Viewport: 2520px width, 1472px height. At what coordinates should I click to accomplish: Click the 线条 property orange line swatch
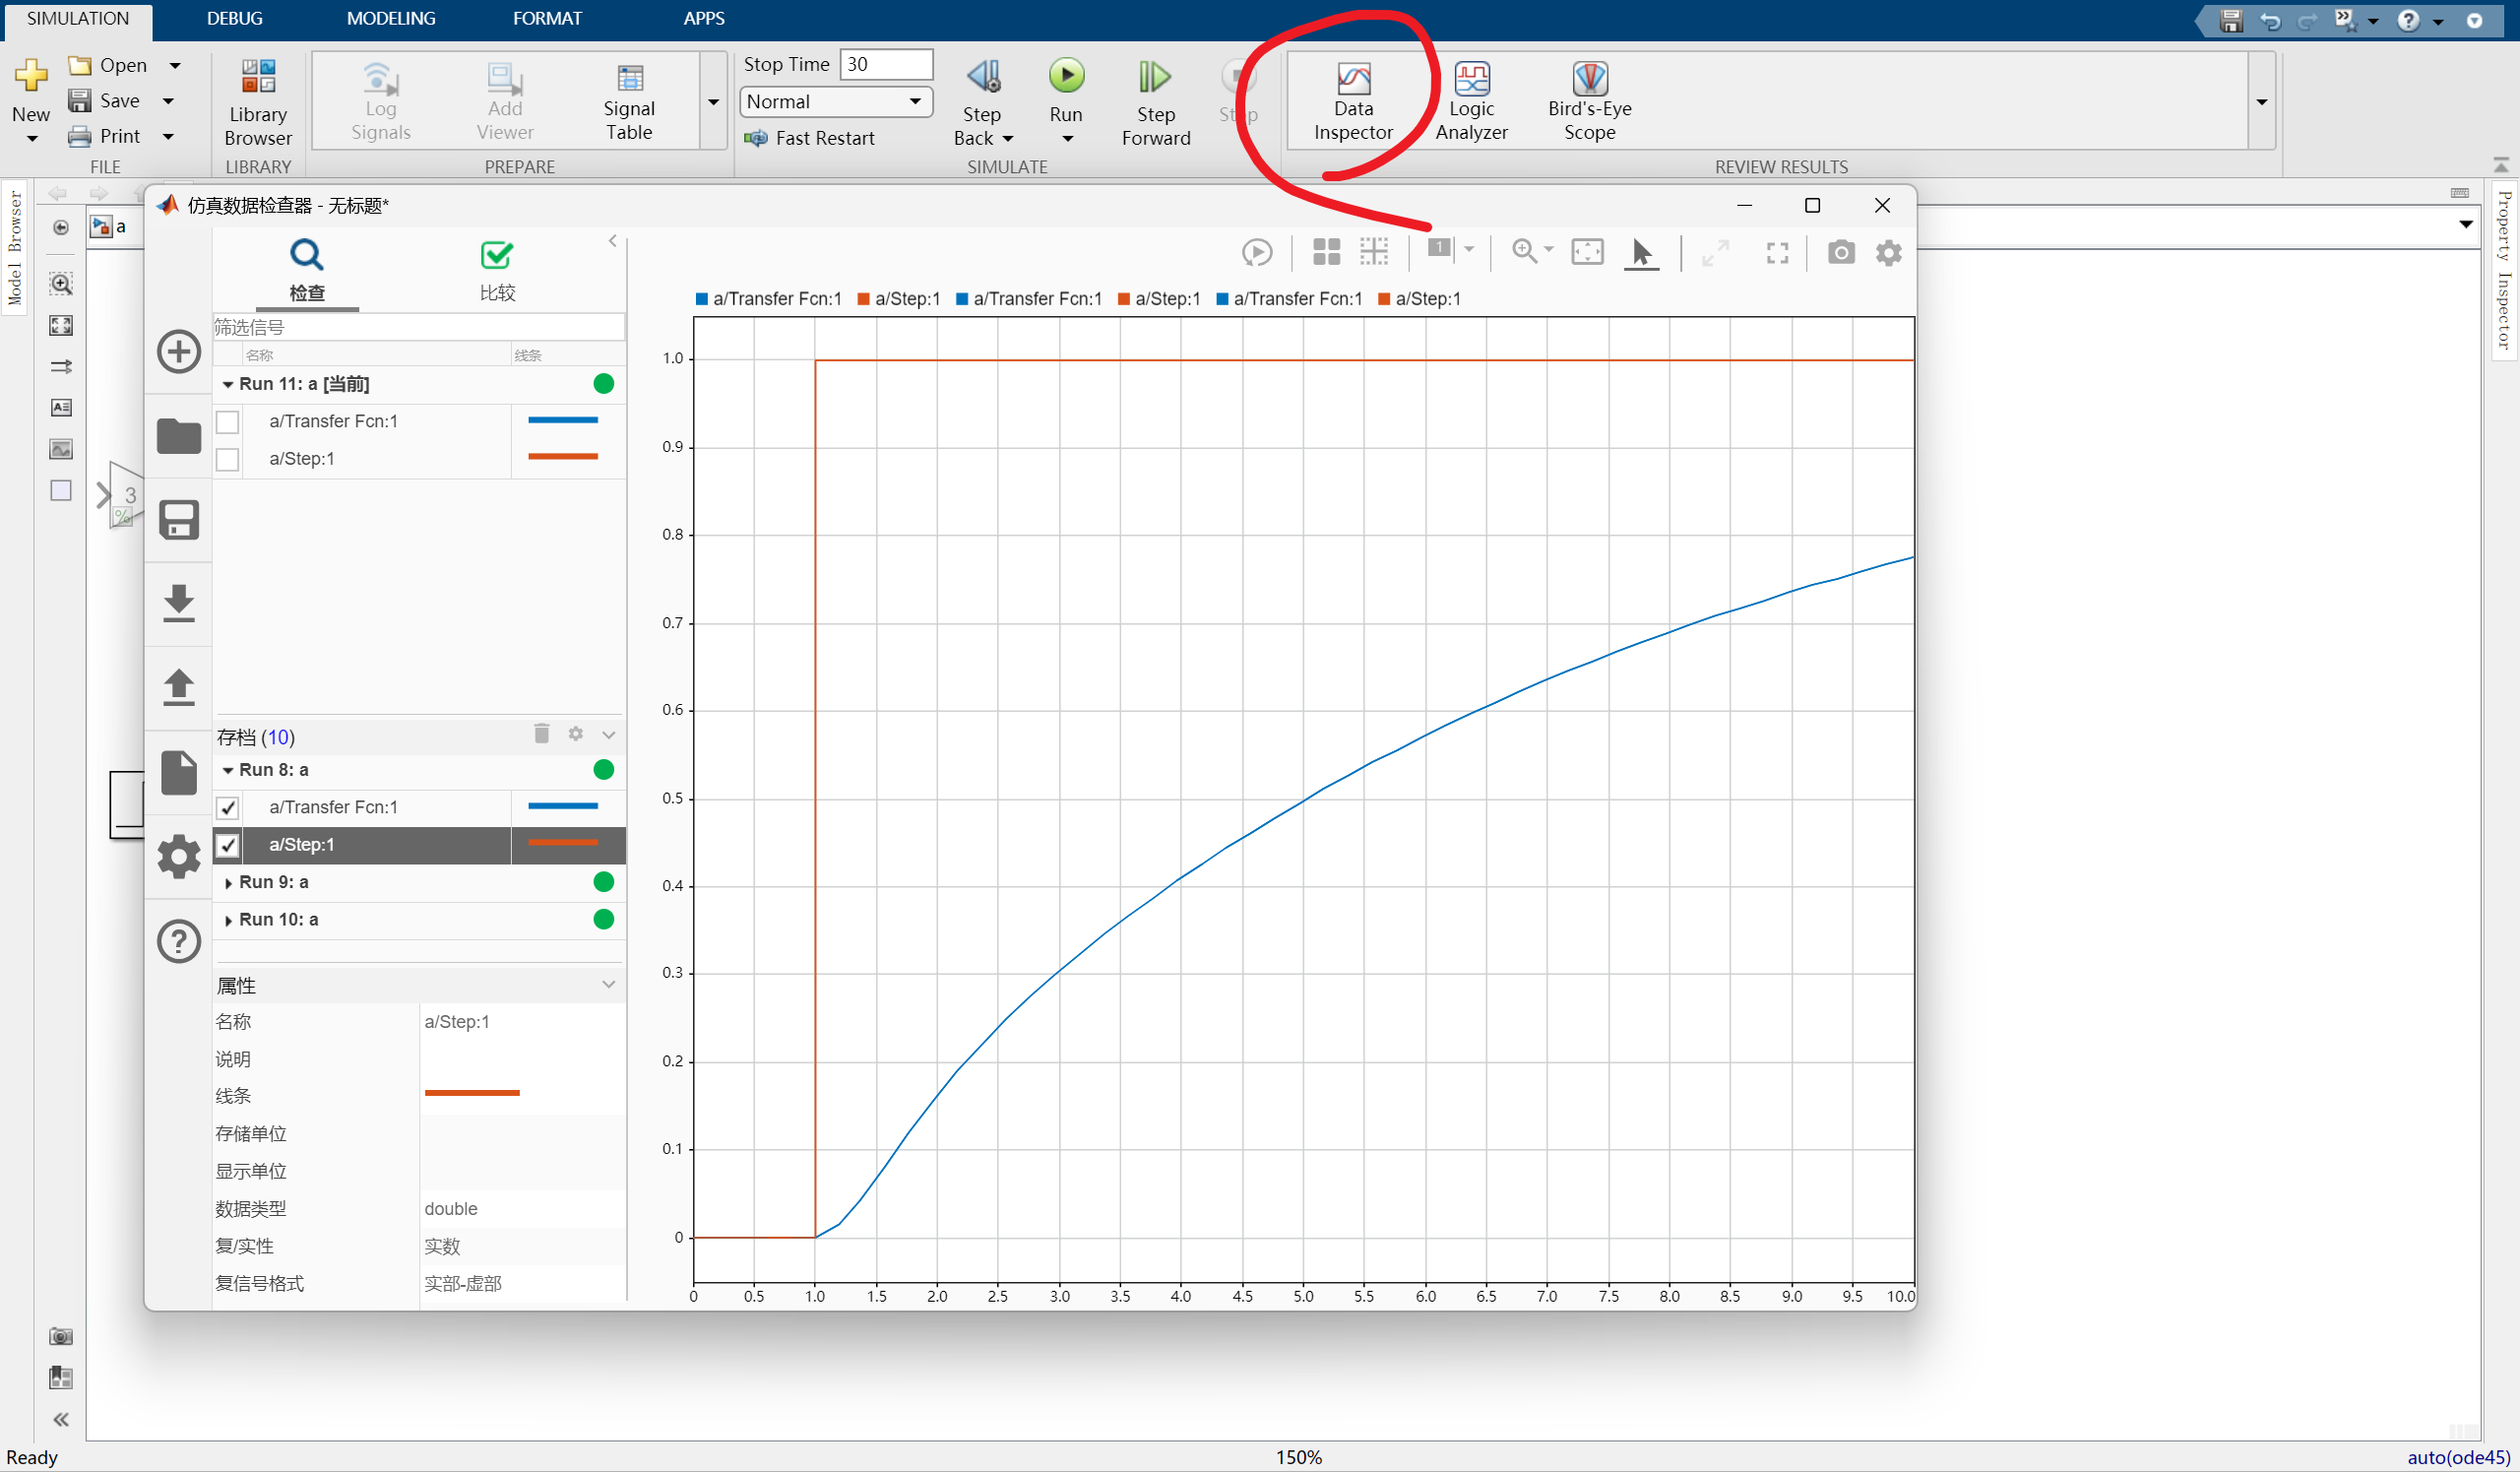[x=472, y=1094]
